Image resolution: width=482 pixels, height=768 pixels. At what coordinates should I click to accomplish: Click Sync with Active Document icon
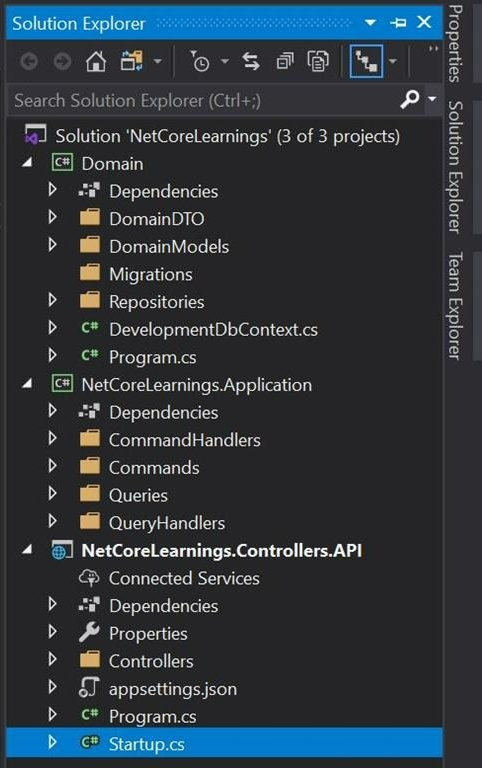251,61
